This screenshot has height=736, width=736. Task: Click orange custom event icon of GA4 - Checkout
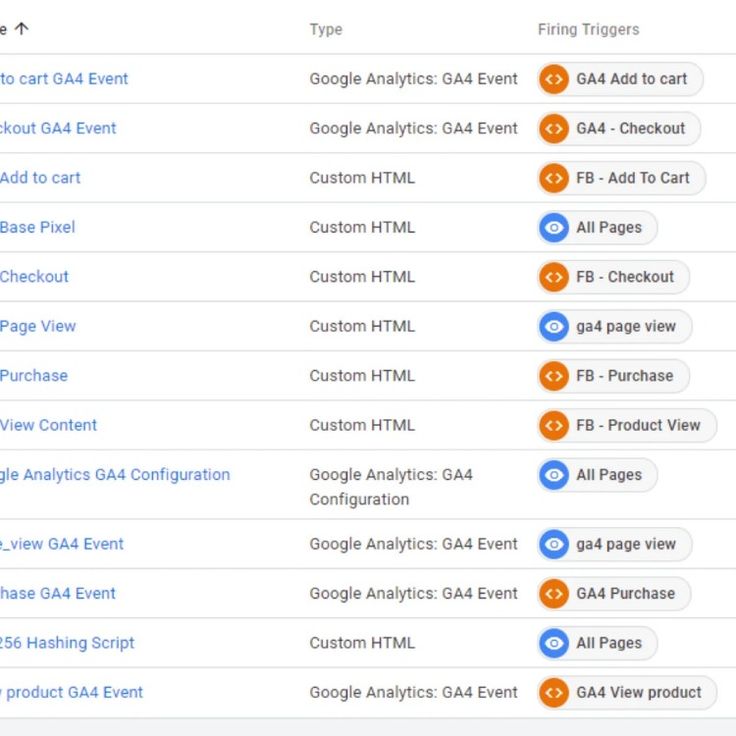click(554, 128)
